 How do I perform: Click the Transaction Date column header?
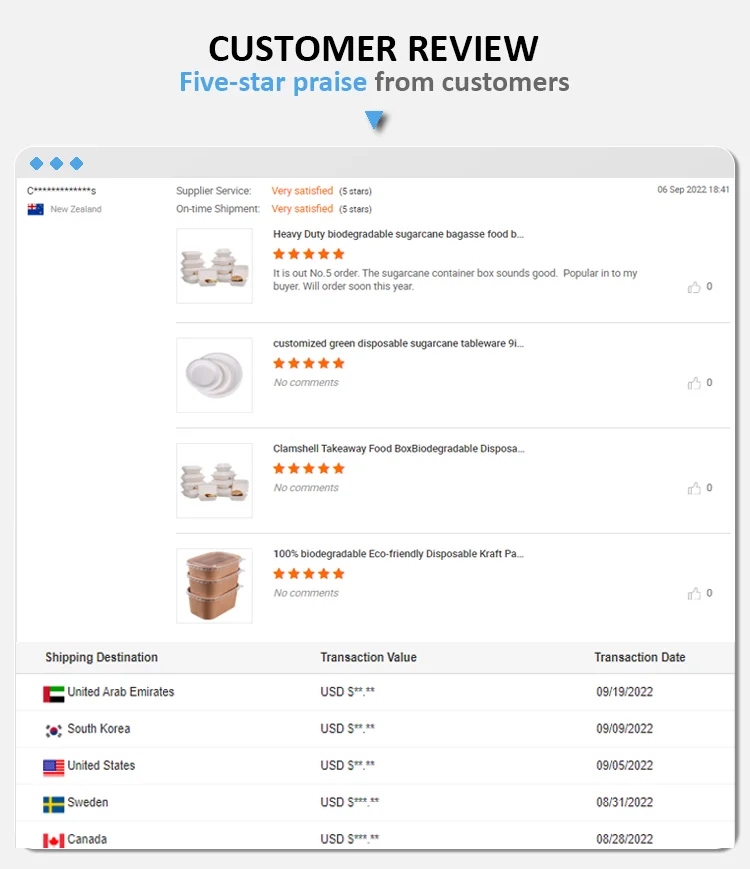point(640,657)
